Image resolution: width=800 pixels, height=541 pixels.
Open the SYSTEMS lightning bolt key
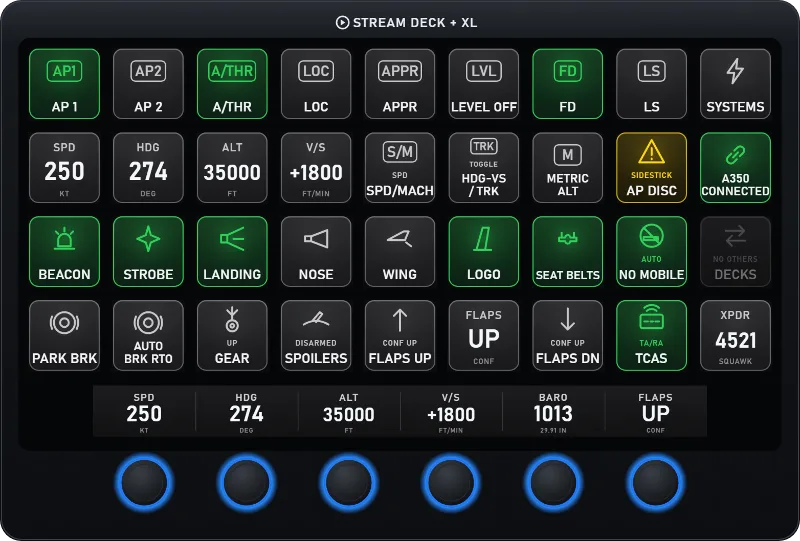tap(735, 84)
